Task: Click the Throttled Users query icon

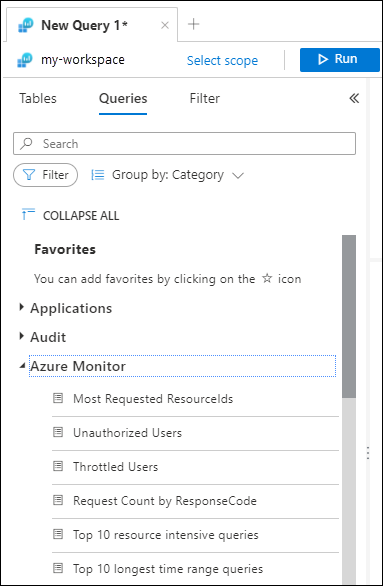Action: [58, 466]
